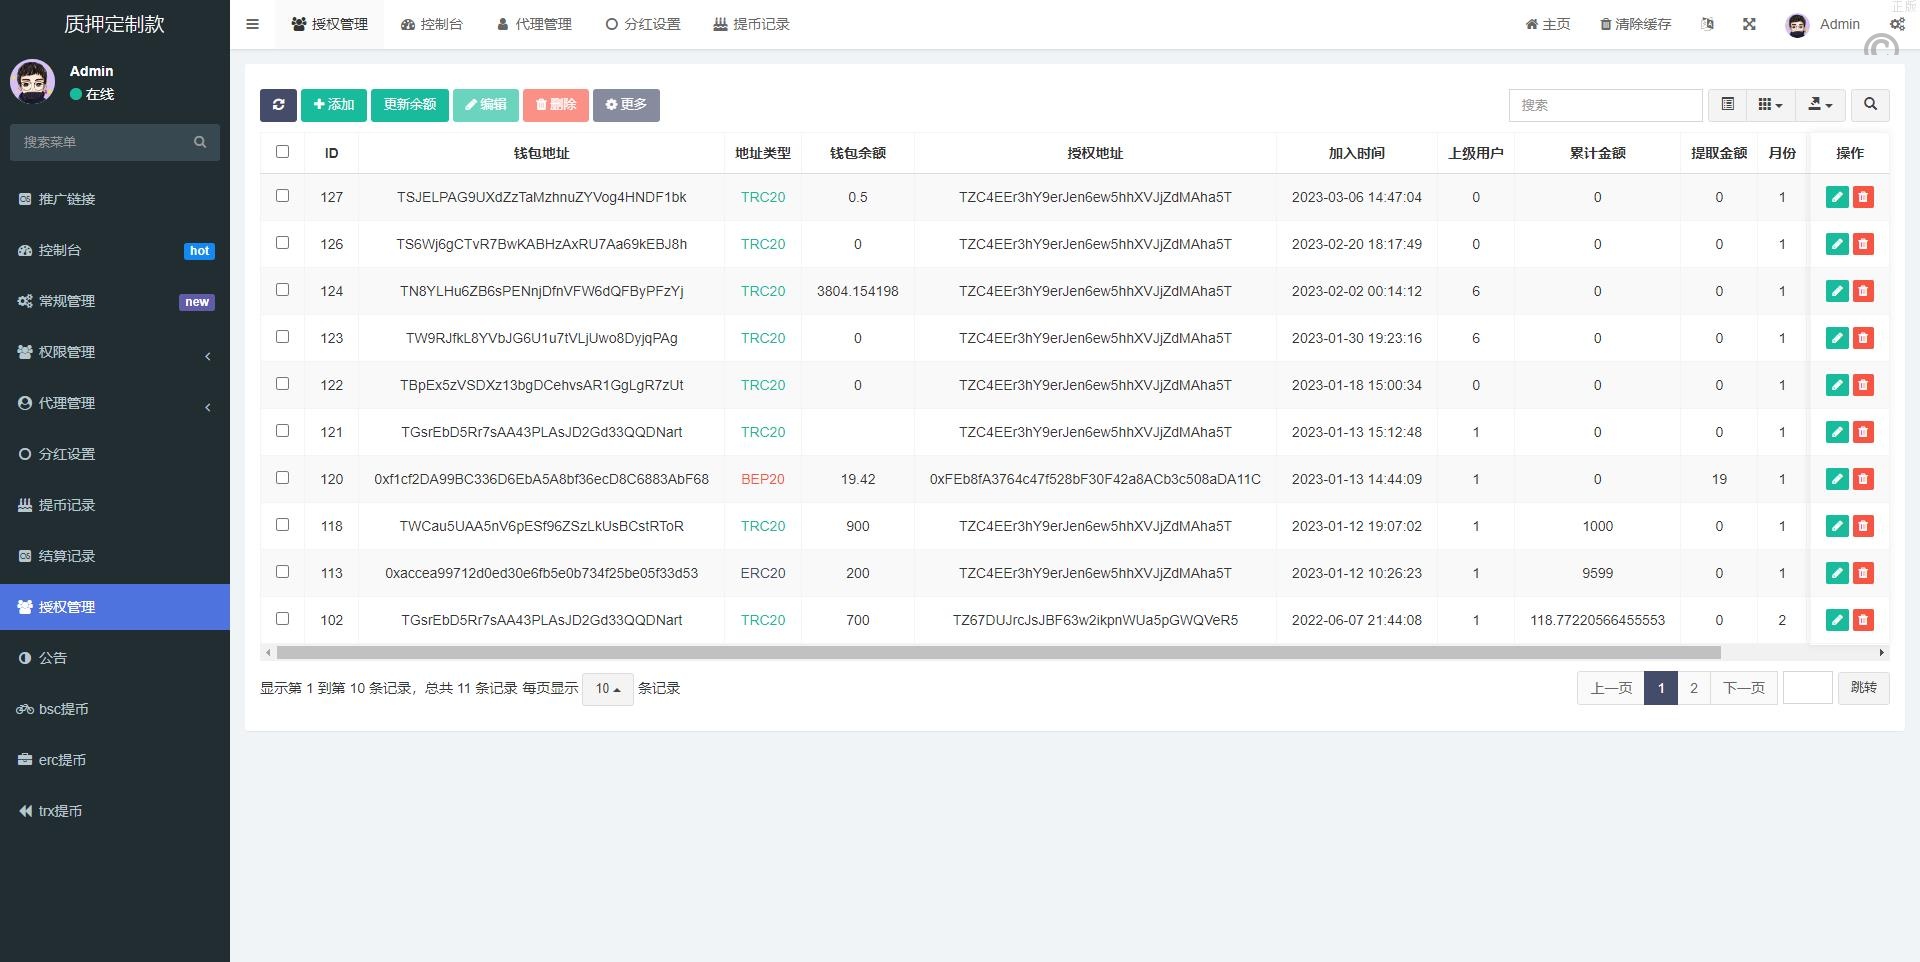The image size is (1920, 962).
Task: Click the red delete icon for ID 120
Action: click(x=1863, y=479)
